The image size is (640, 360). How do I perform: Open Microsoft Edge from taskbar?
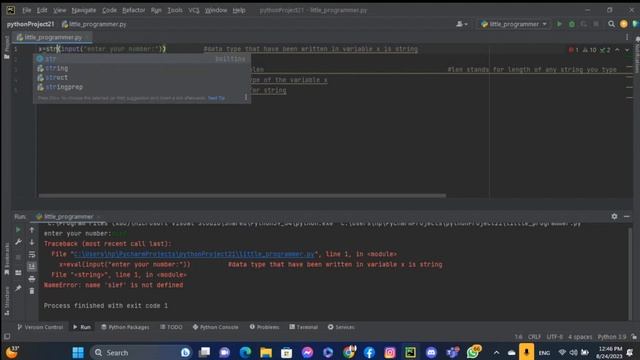tap(245, 352)
